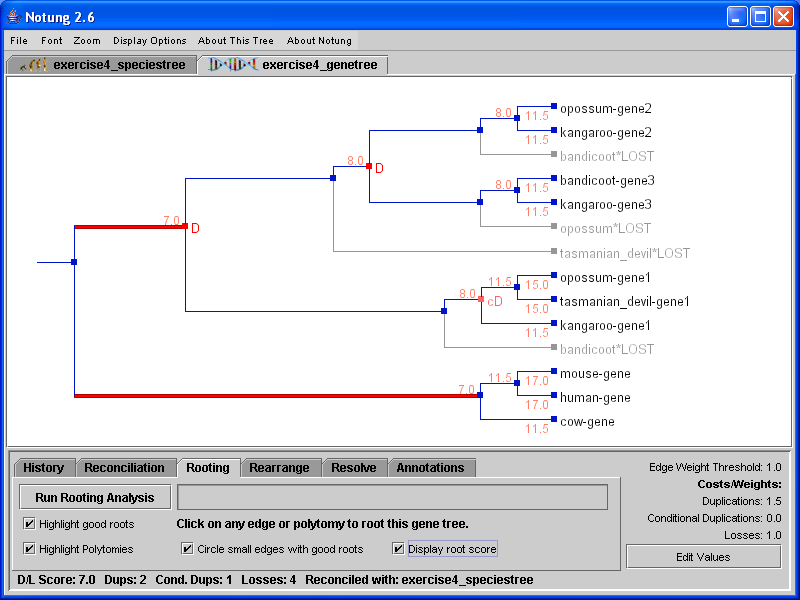The height and width of the screenshot is (600, 800).
Task: Click the red duplication node marked 7.0 D
Action: pos(185,227)
